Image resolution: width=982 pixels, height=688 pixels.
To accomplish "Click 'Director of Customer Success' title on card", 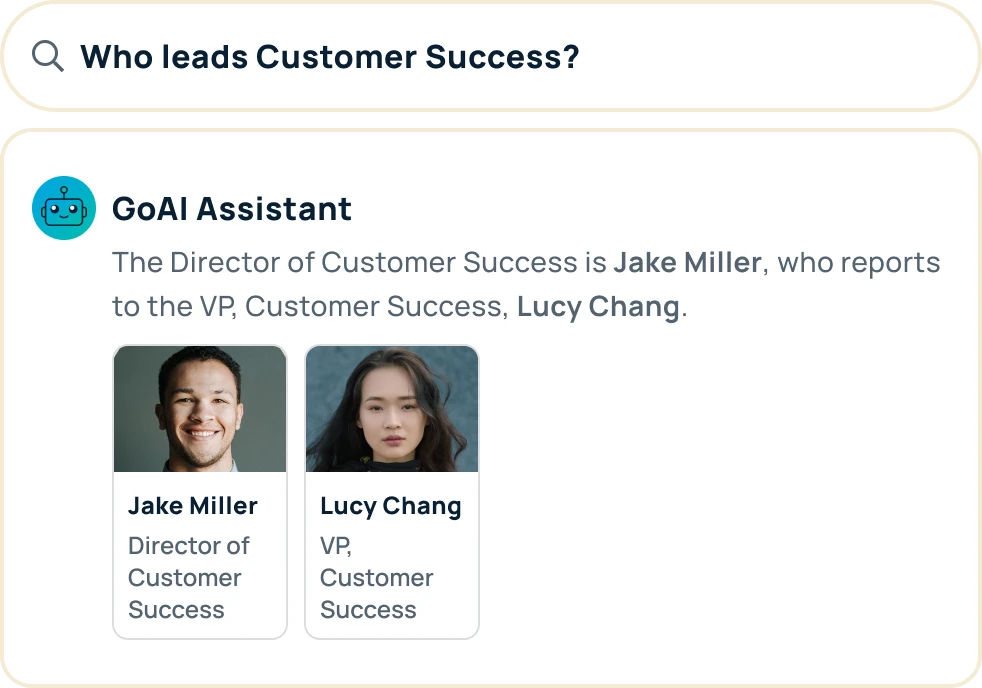I will pyautogui.click(x=189, y=578).
